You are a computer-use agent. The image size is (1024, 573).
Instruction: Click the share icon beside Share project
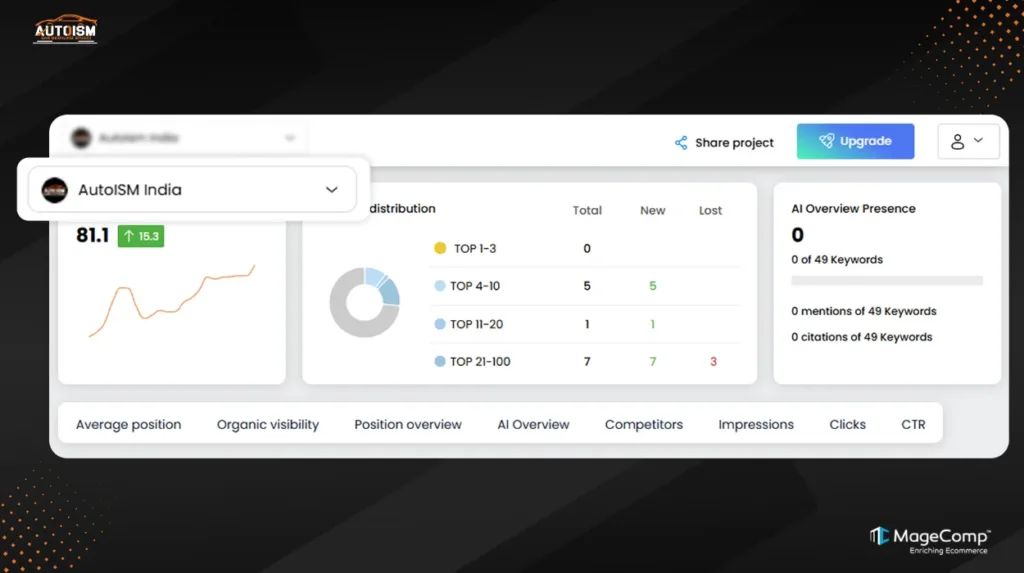681,143
